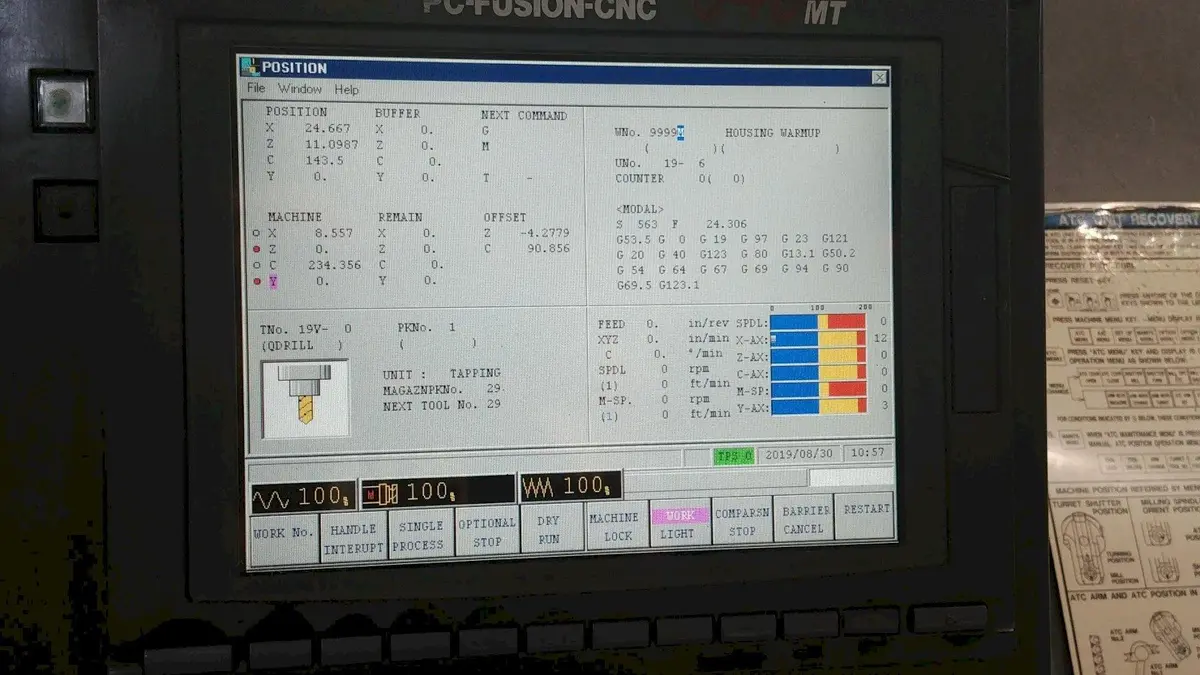The image size is (1200, 675).
Task: Click the WNo. 9999 work number field
Action: (x=665, y=133)
